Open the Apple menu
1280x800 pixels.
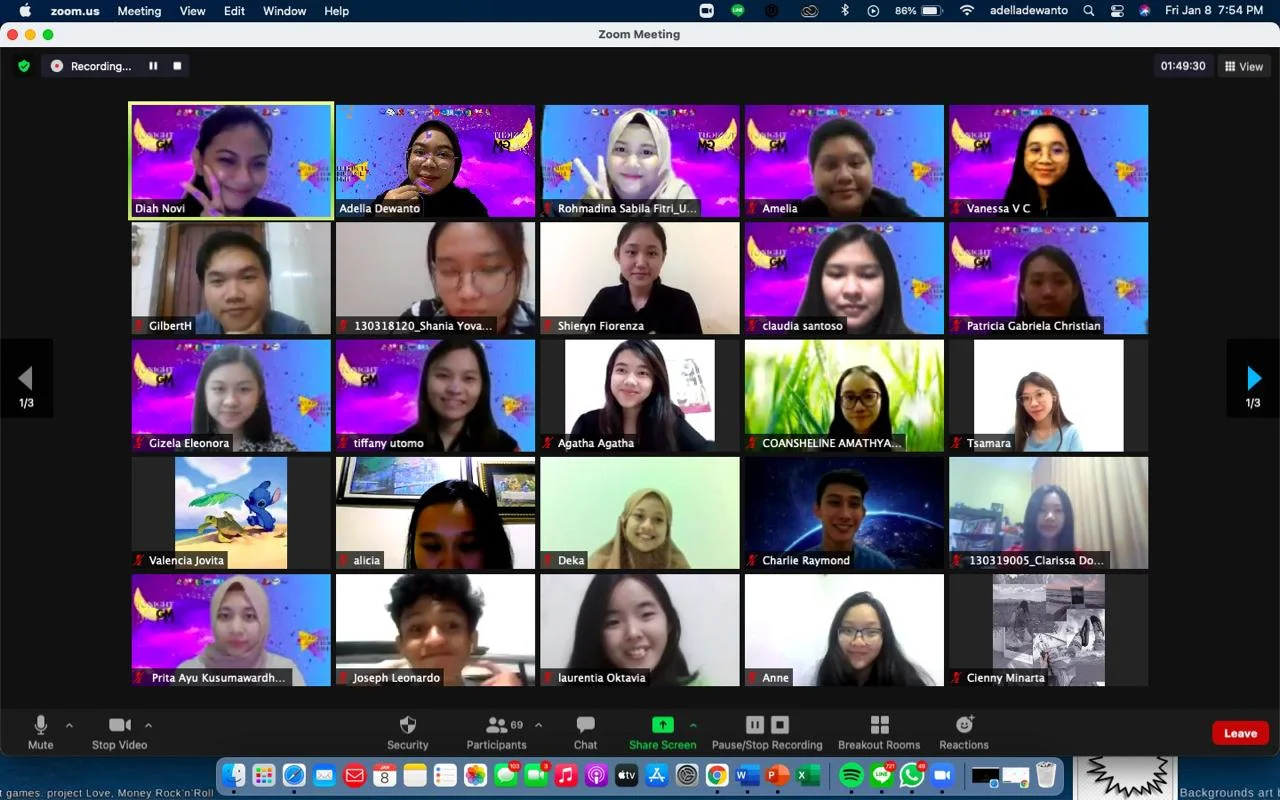tap(24, 11)
